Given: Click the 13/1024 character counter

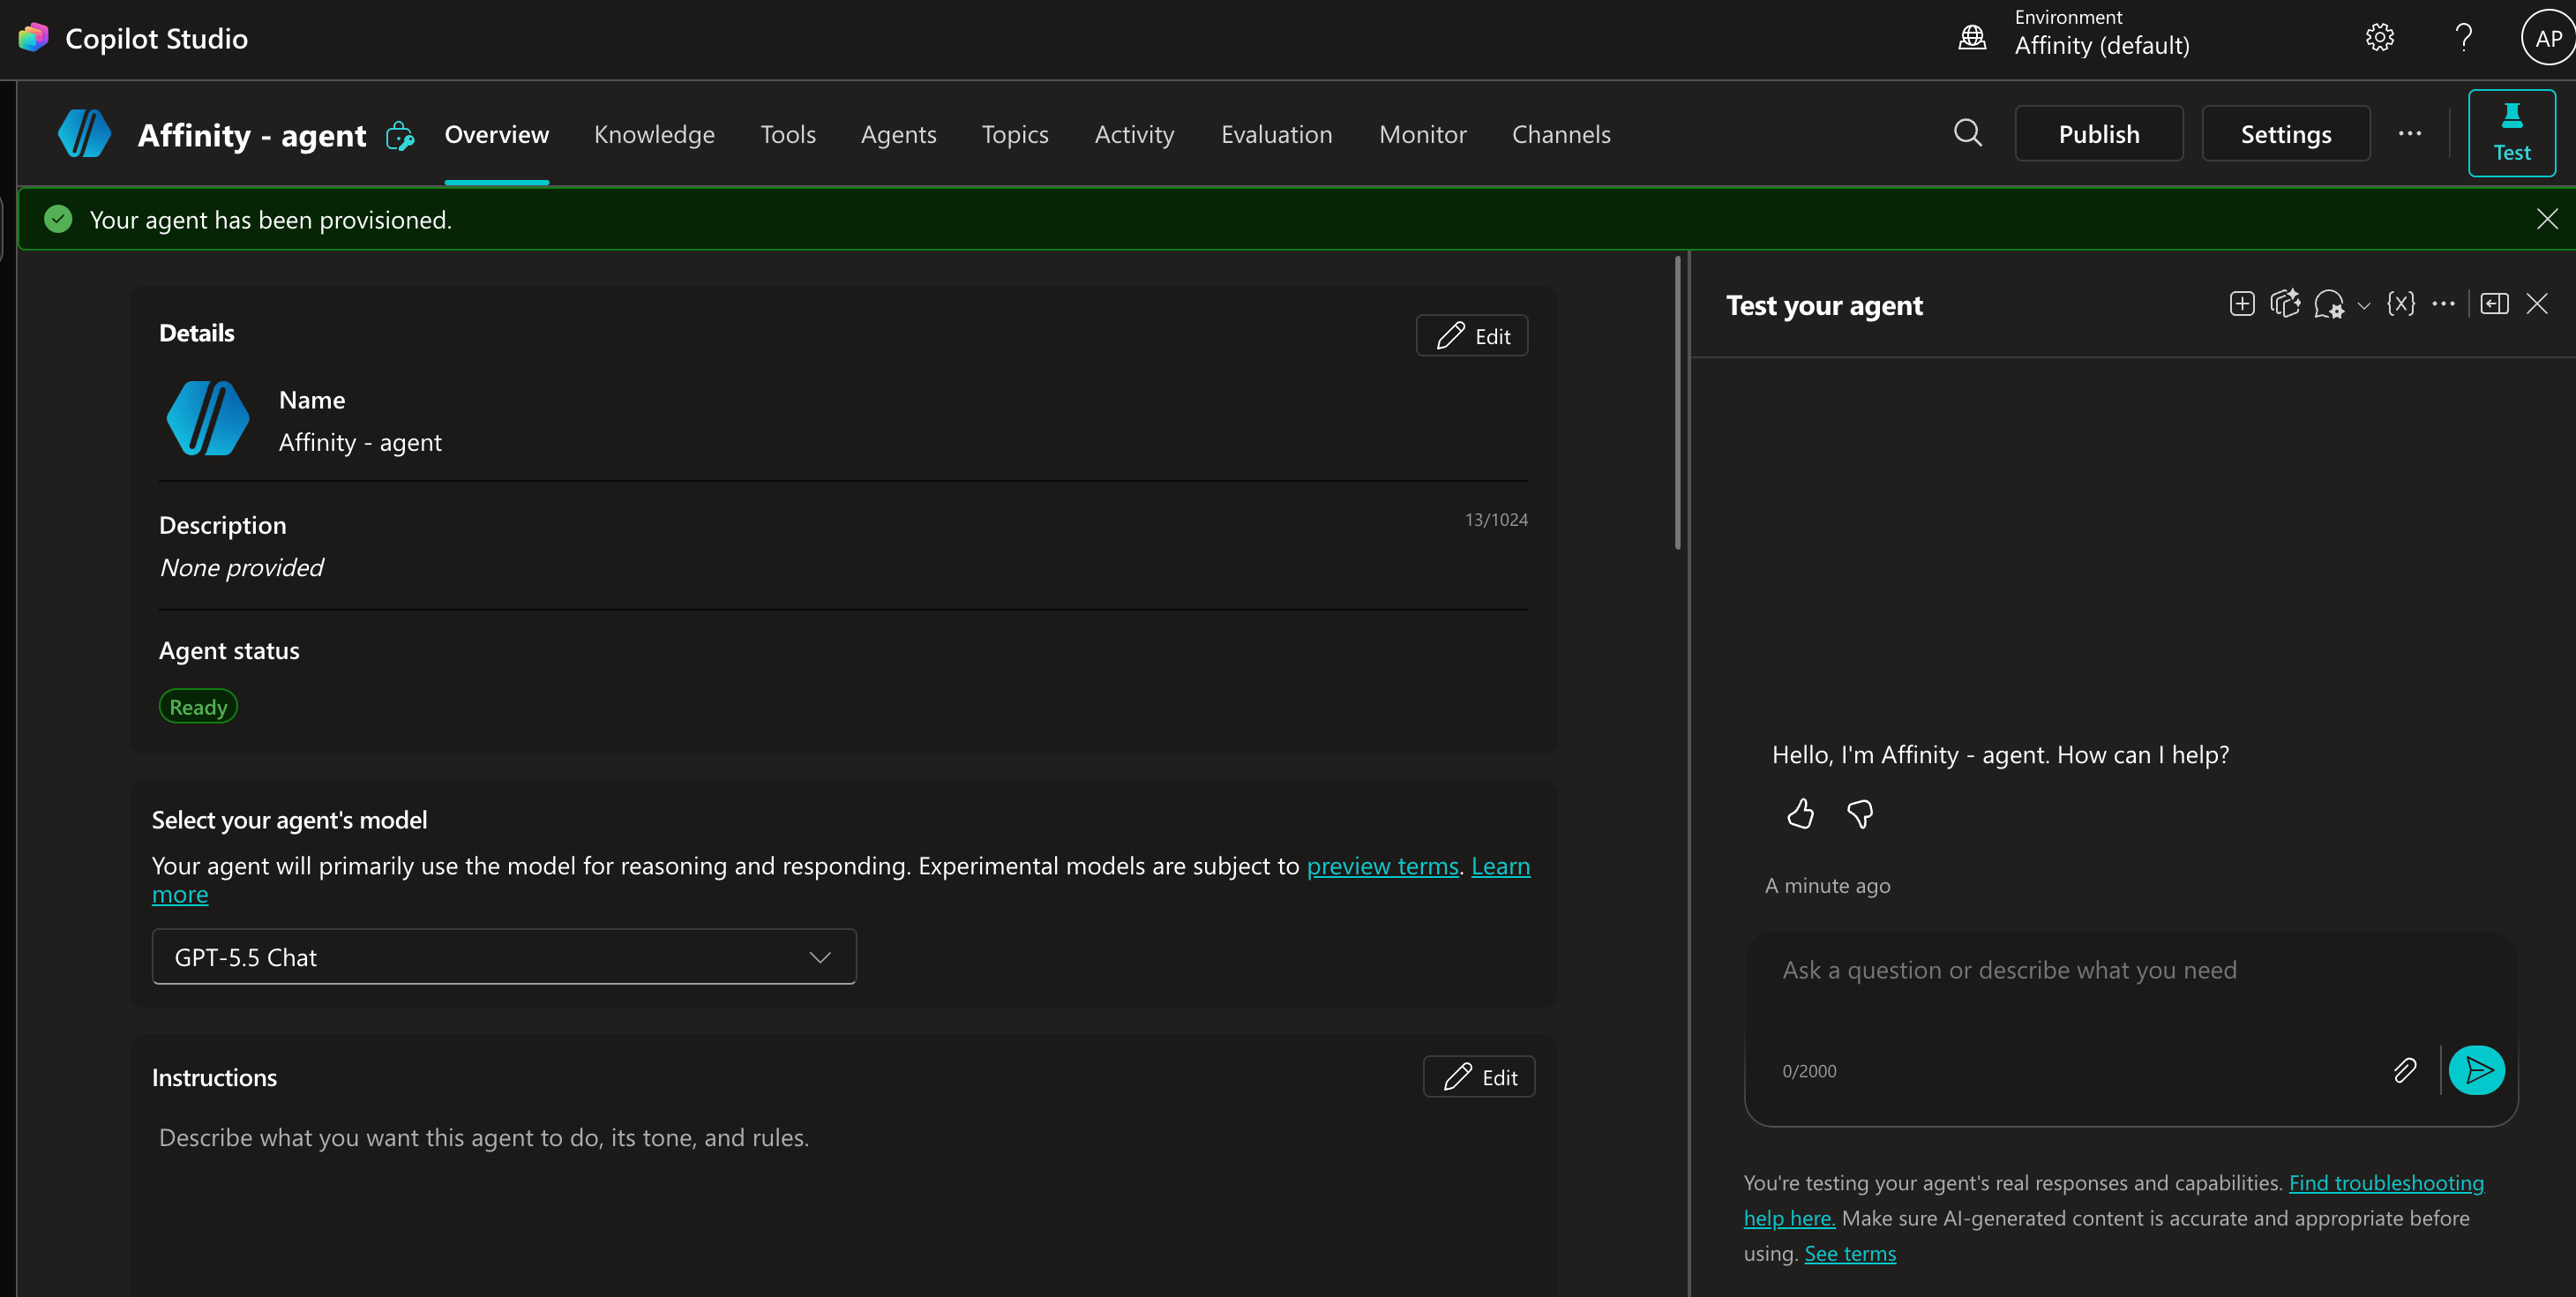Looking at the screenshot, I should point(1495,520).
